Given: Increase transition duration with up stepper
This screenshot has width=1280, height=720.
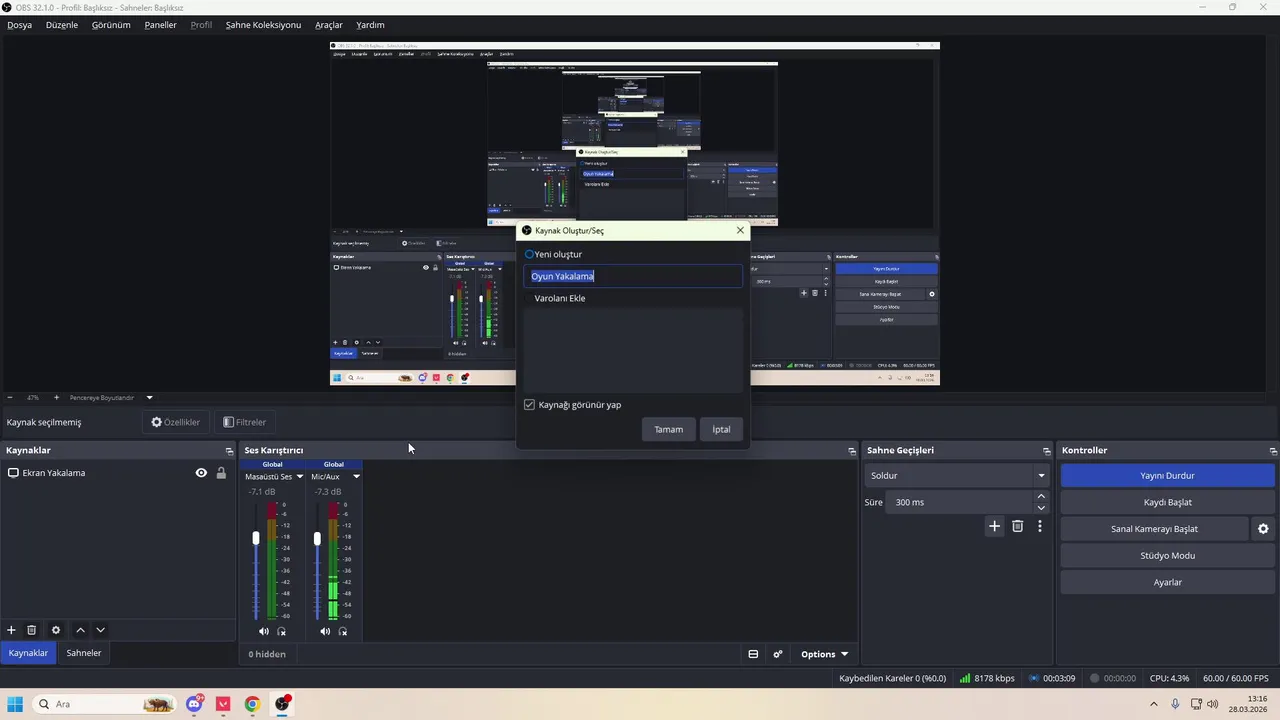Looking at the screenshot, I should tap(1041, 496).
